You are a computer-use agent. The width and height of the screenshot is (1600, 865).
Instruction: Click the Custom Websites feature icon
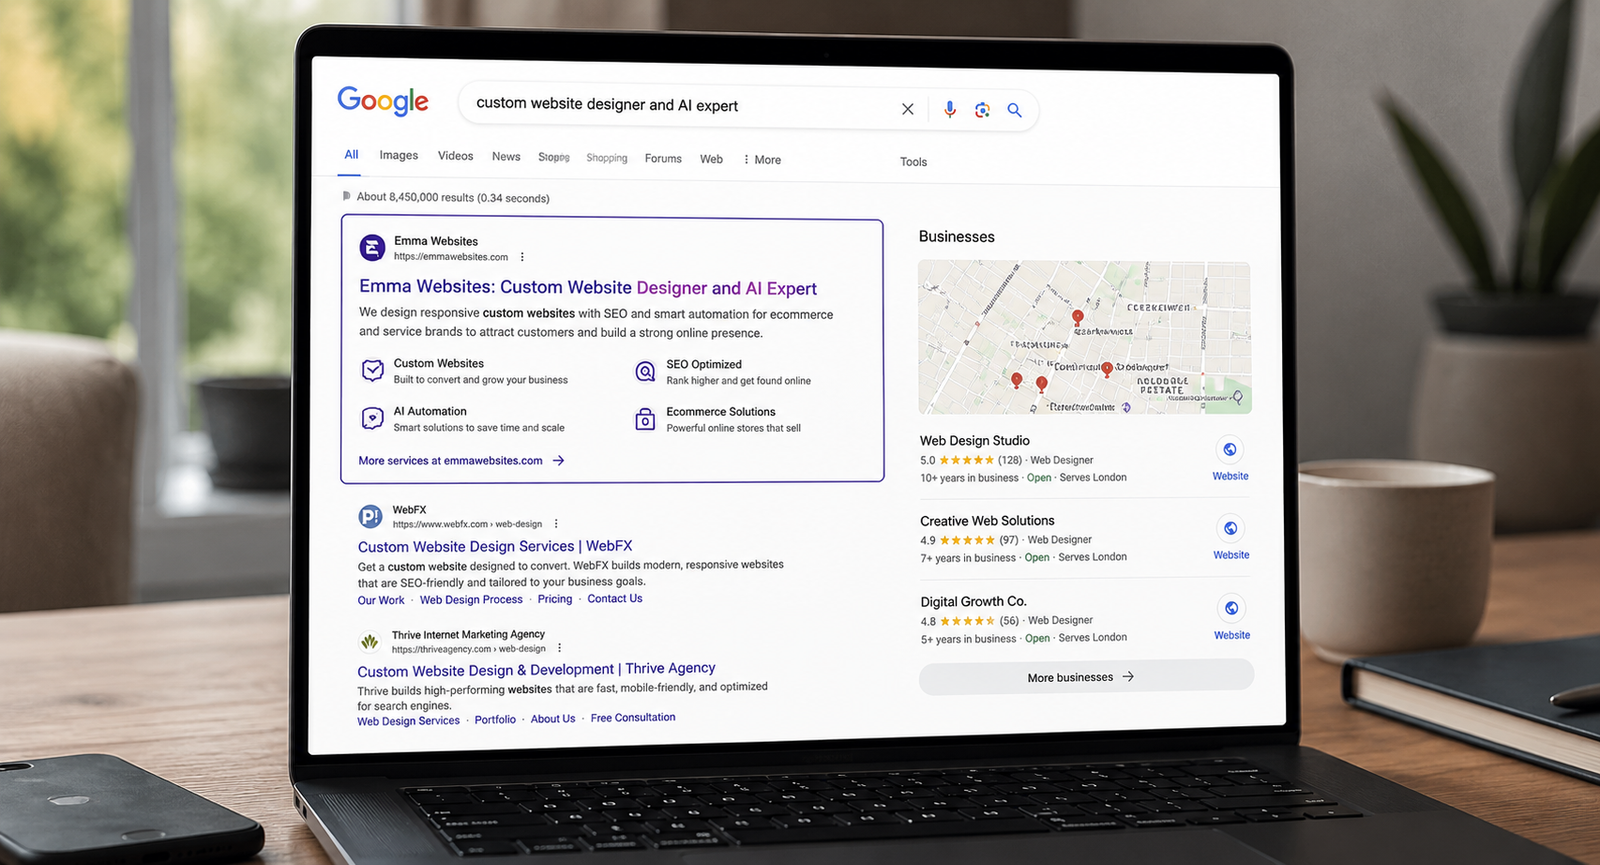pos(372,371)
